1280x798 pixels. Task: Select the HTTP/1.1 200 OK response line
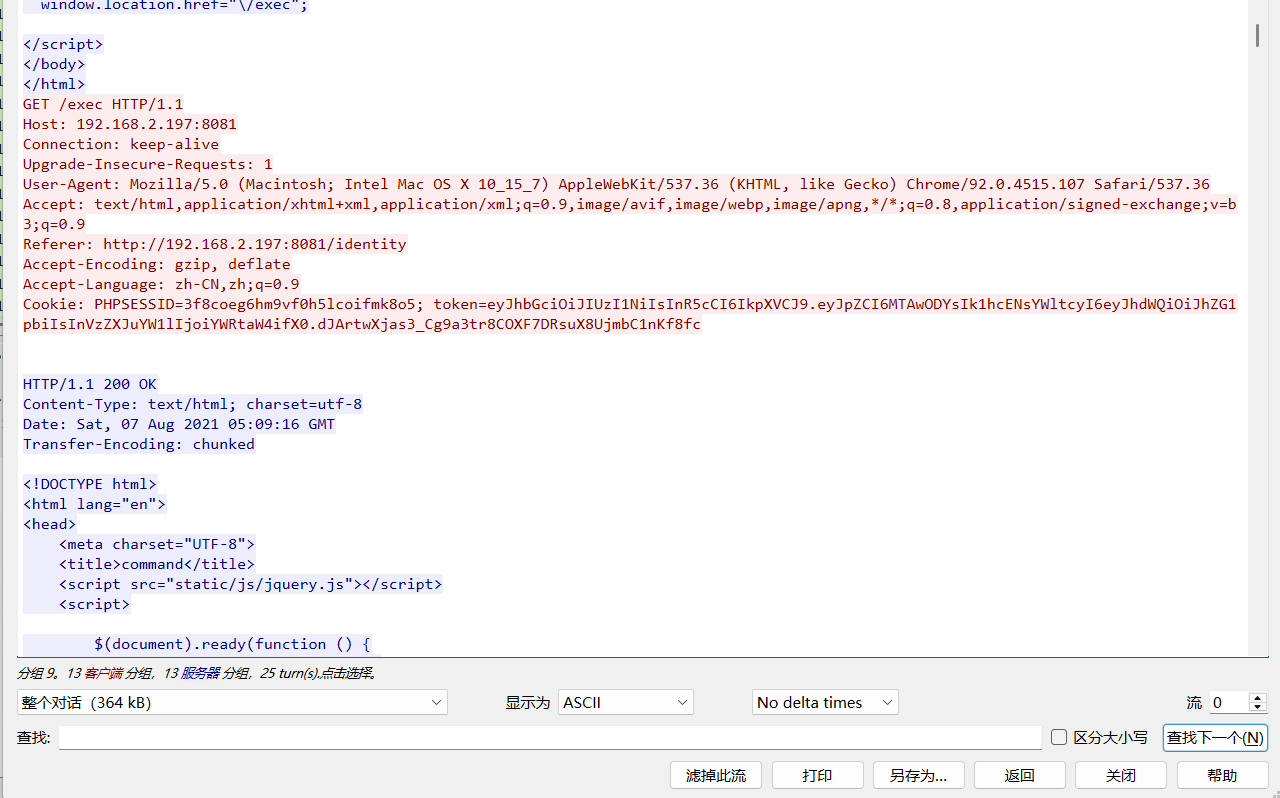(x=90, y=384)
